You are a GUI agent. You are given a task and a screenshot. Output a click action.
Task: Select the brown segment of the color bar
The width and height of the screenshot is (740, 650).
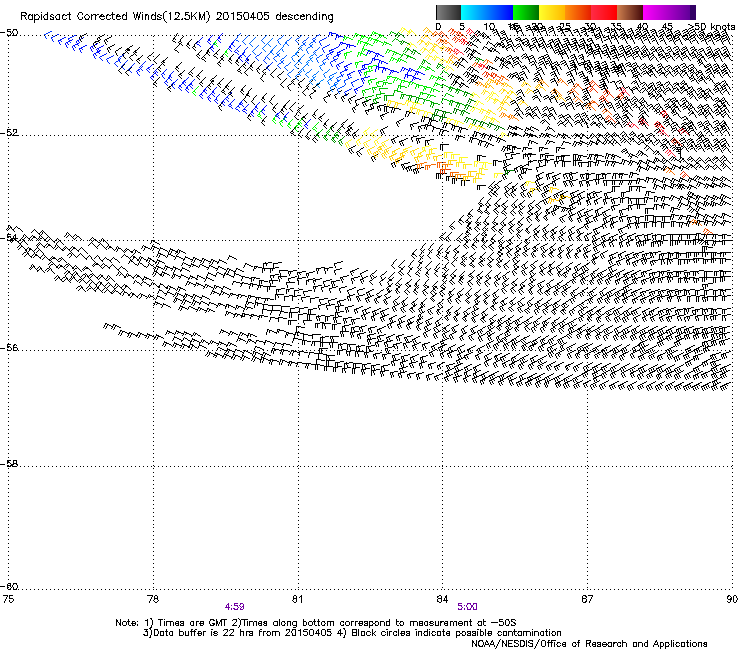(630, 12)
